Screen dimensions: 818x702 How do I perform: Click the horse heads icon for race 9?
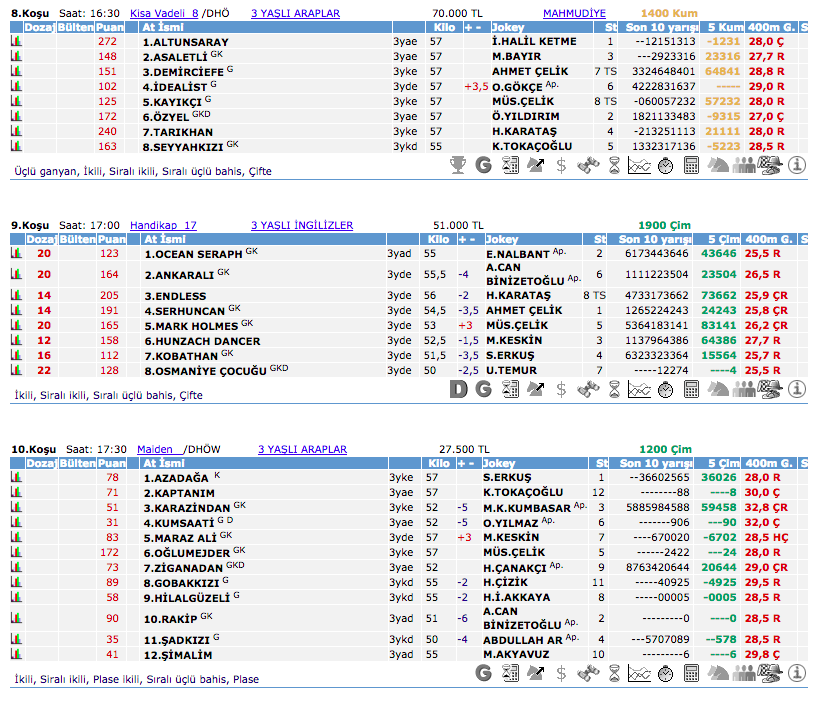coord(718,389)
